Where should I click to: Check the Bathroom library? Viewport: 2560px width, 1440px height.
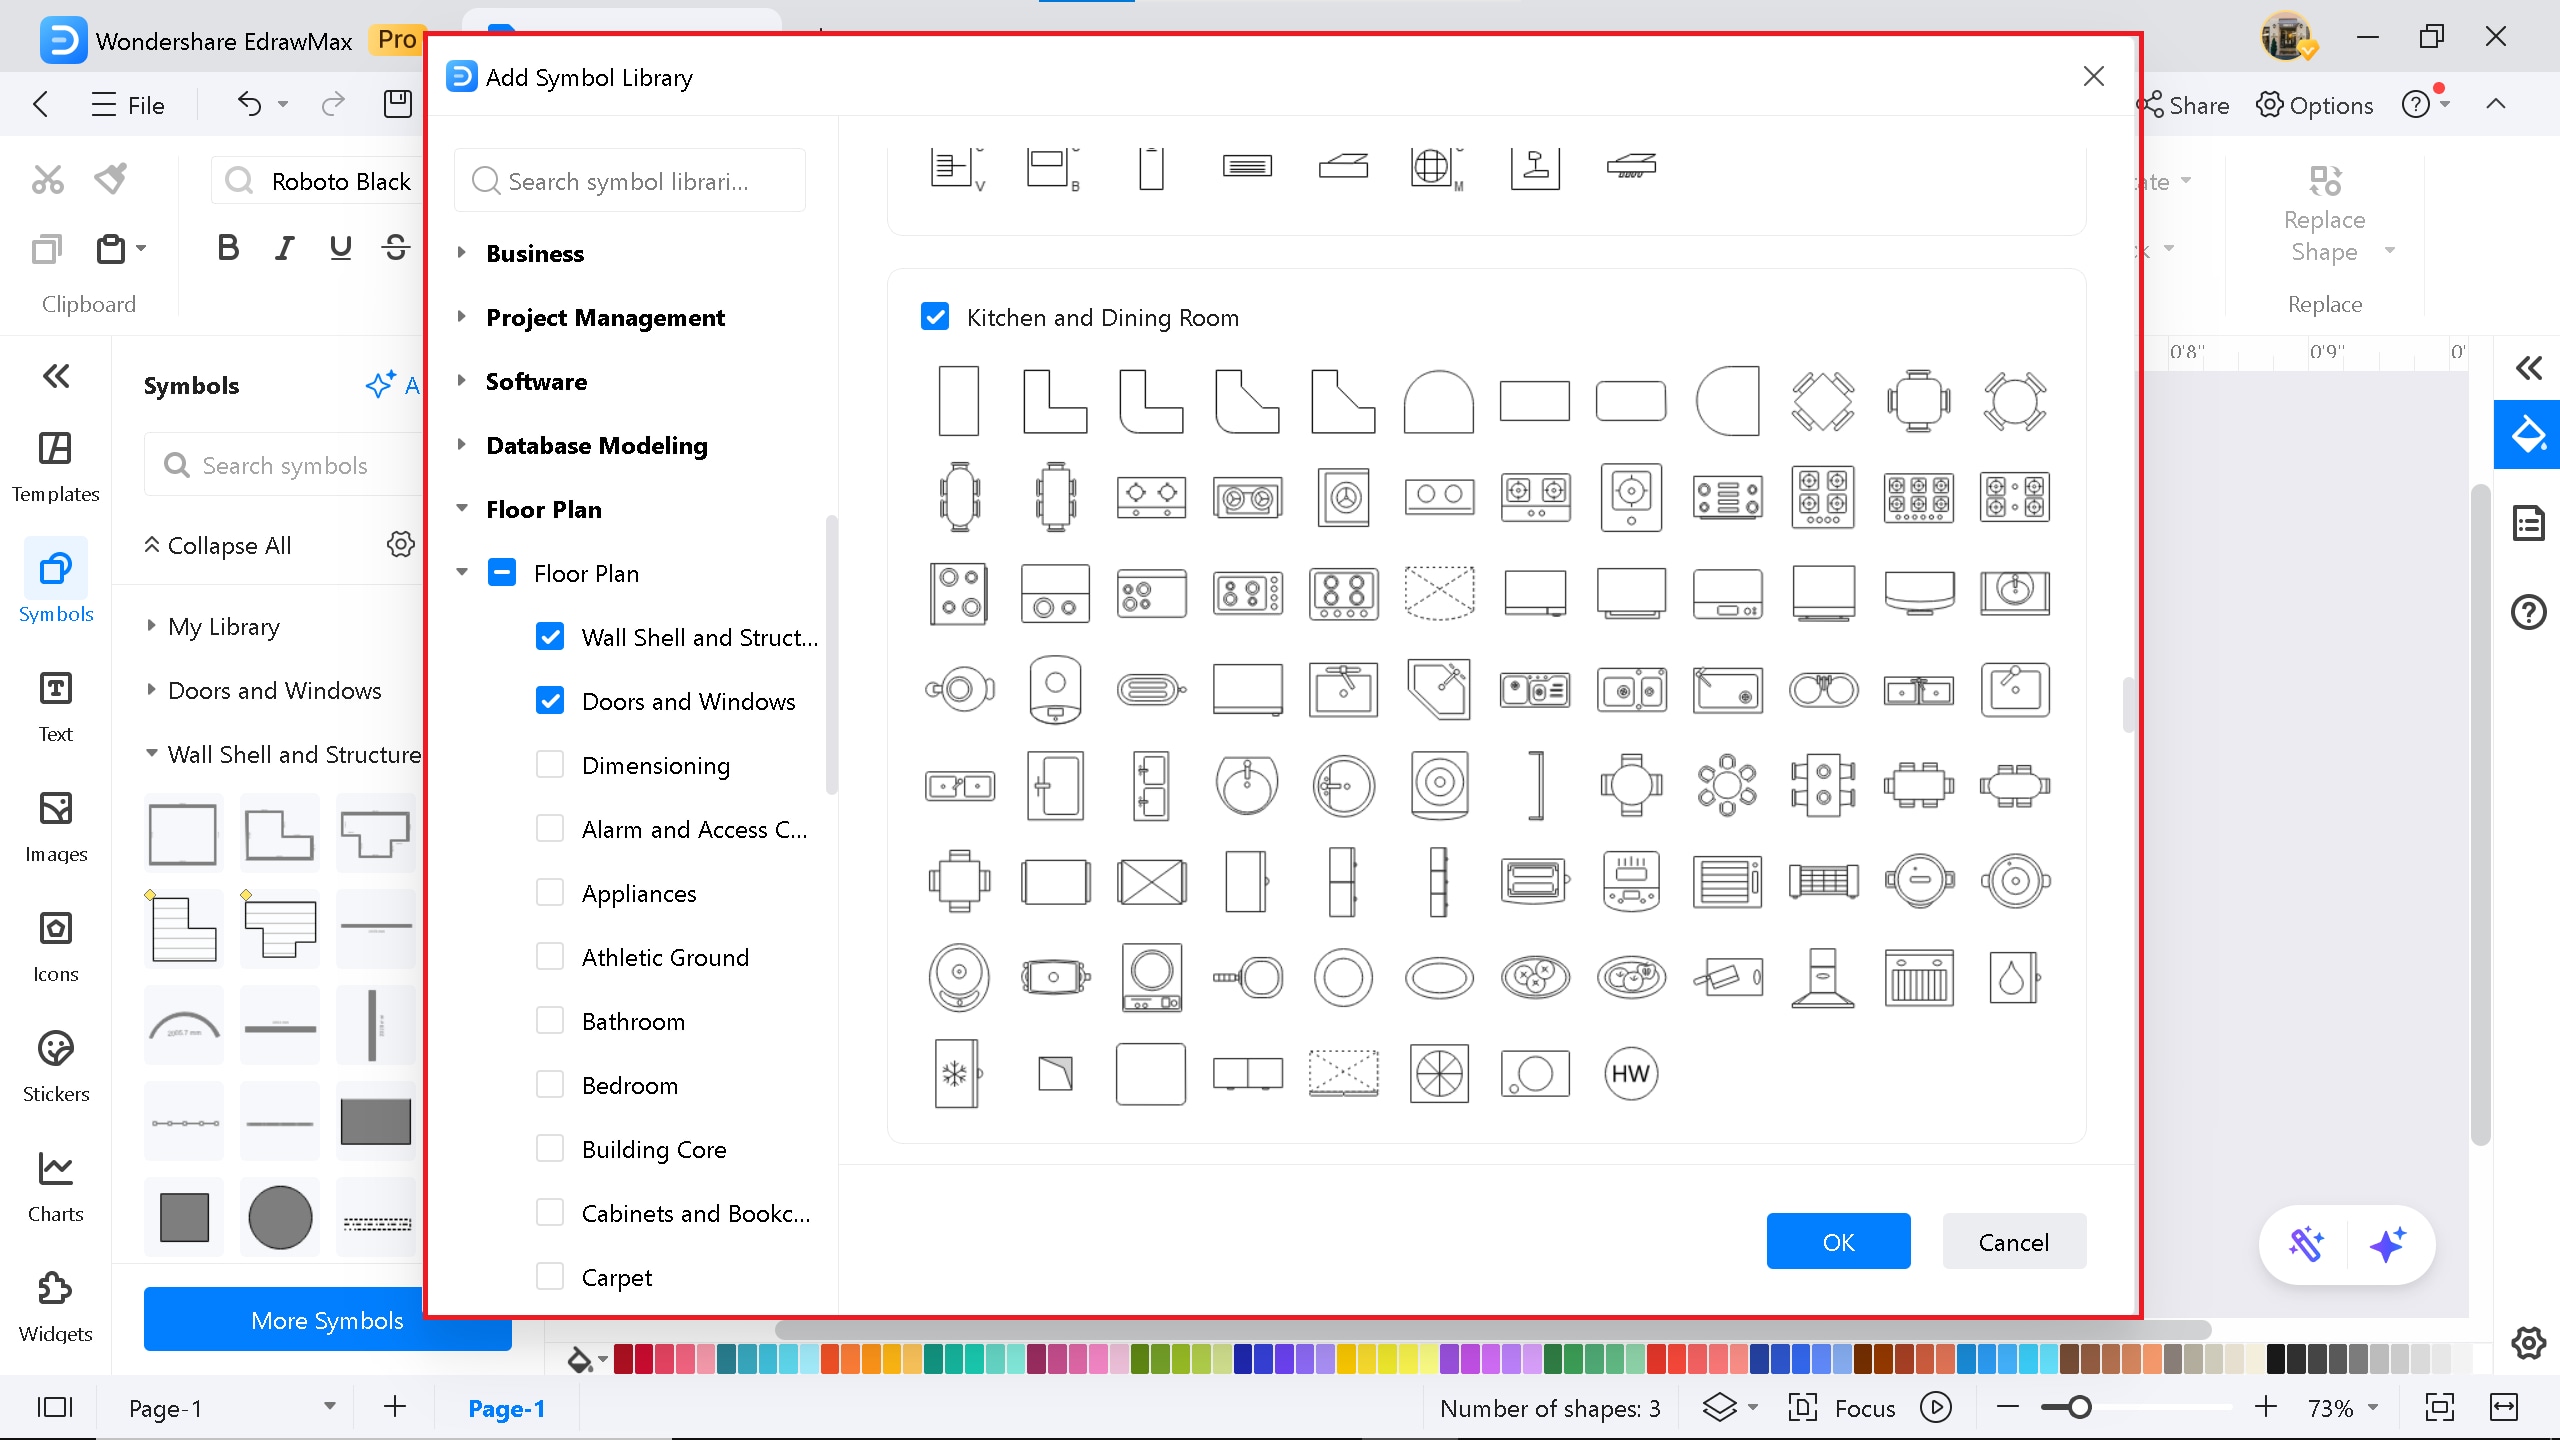point(550,1021)
